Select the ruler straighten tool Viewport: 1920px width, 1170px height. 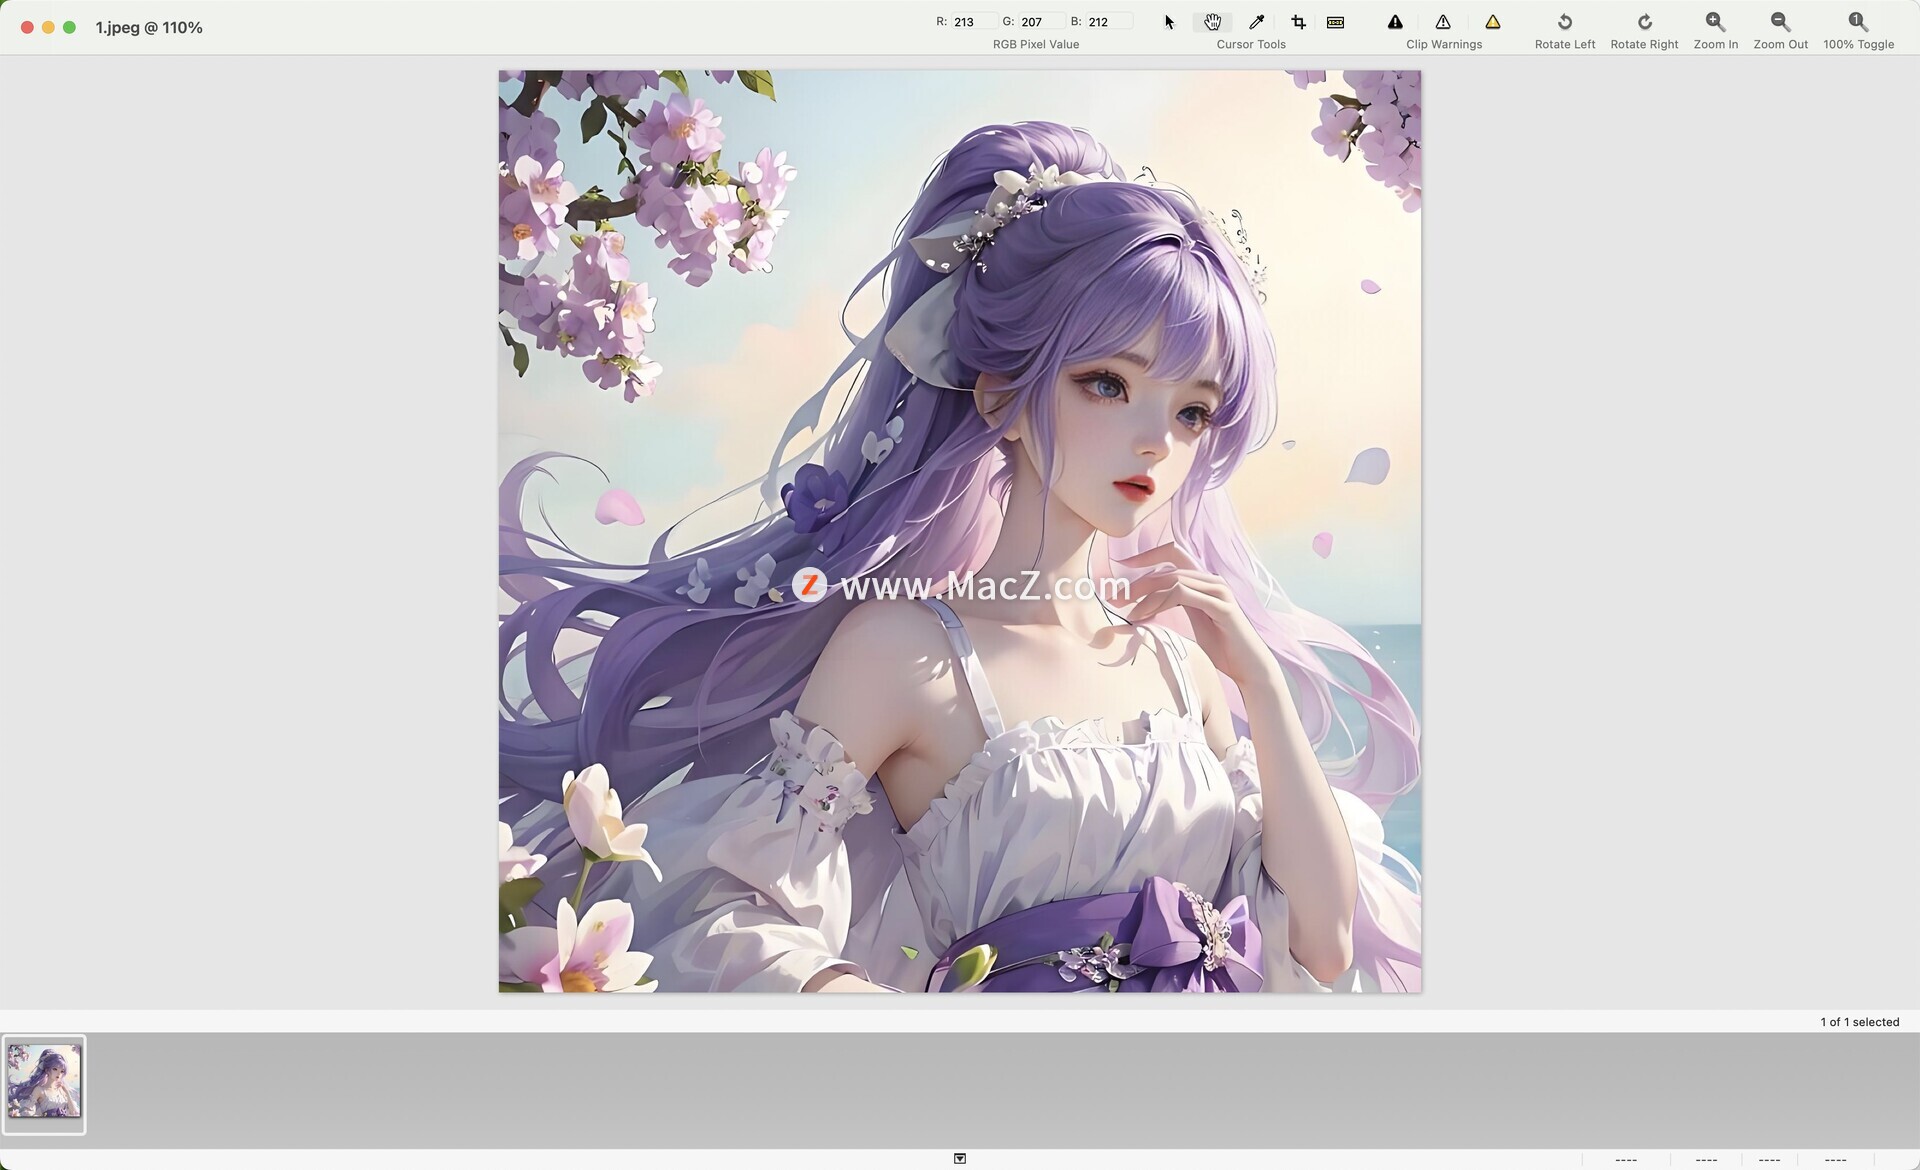point(1335,22)
